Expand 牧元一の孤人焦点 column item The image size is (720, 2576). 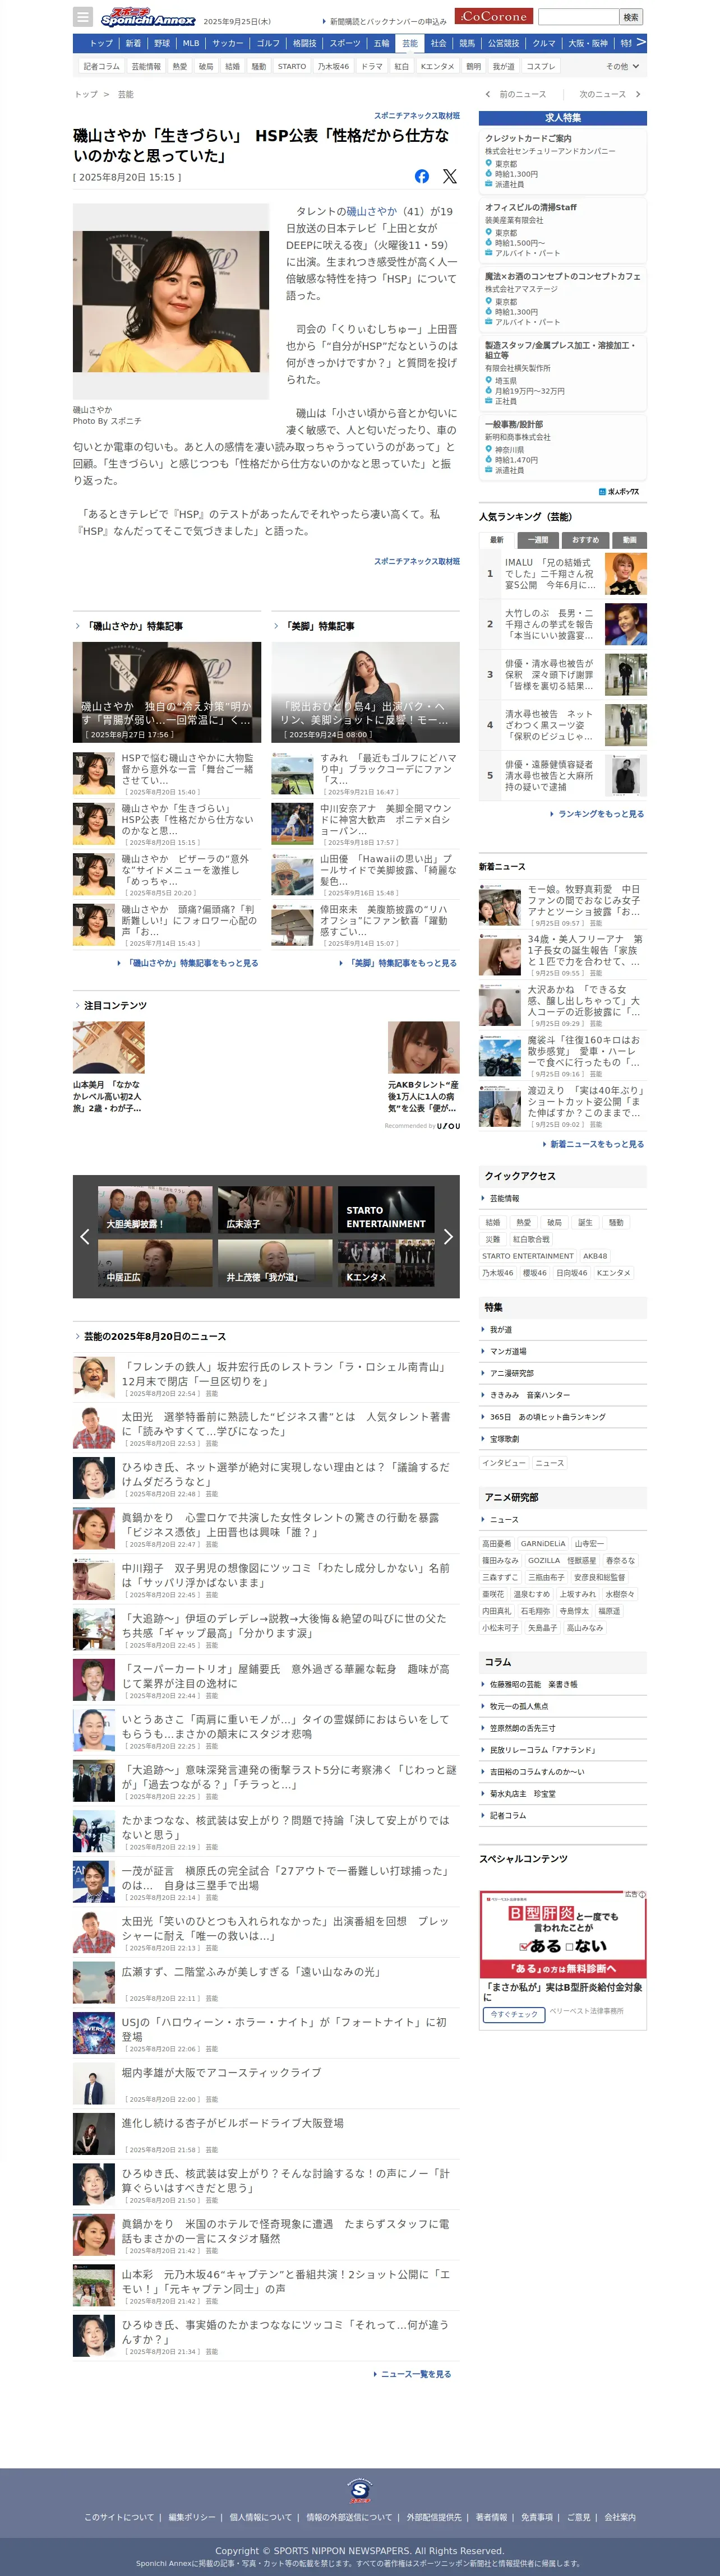click(x=564, y=1706)
